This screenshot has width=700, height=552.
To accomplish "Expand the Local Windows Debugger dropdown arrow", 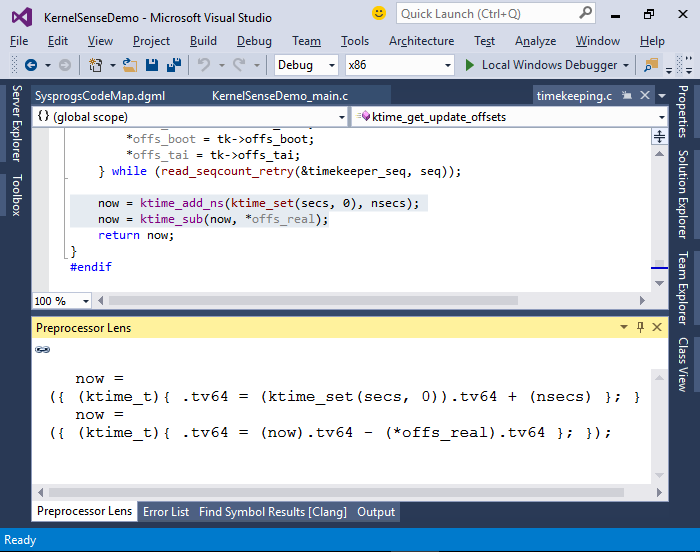I will click(x=626, y=65).
